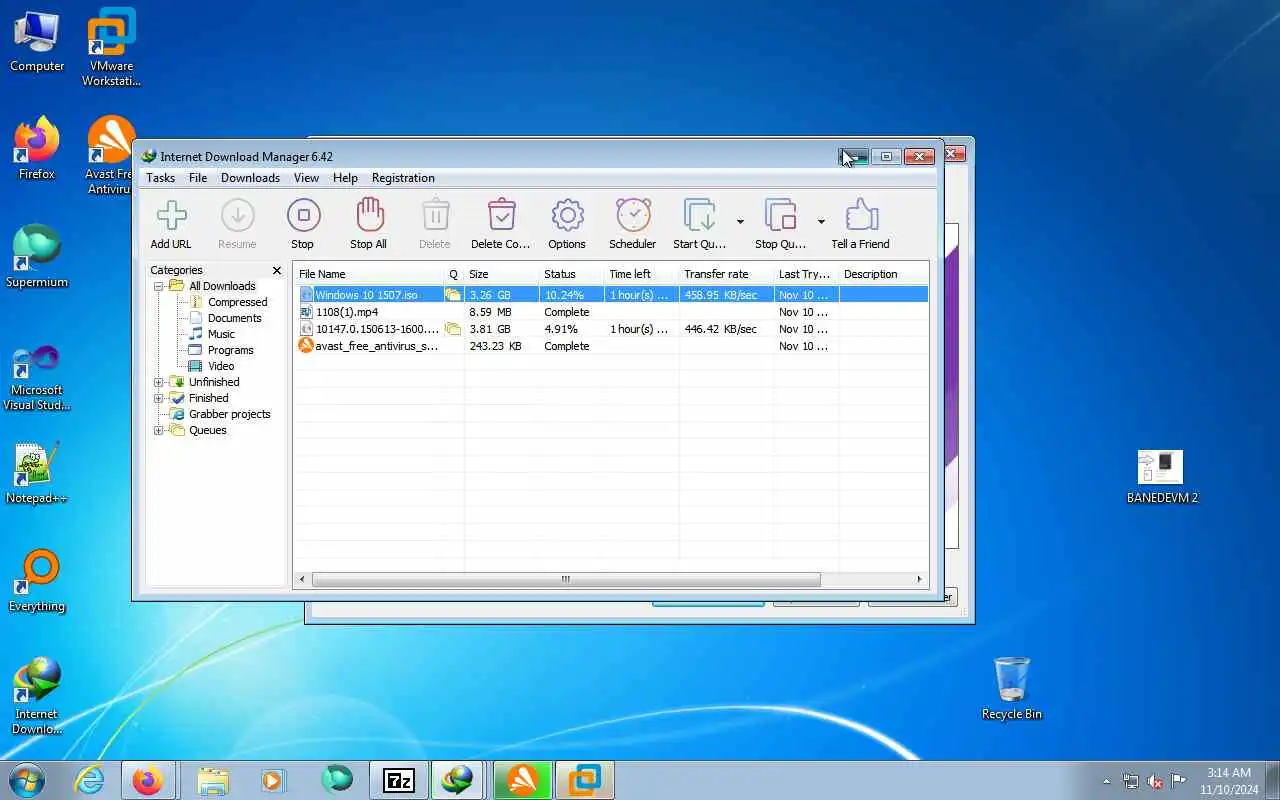Sort by Time left column header
The height and width of the screenshot is (800, 1280).
[641, 274]
